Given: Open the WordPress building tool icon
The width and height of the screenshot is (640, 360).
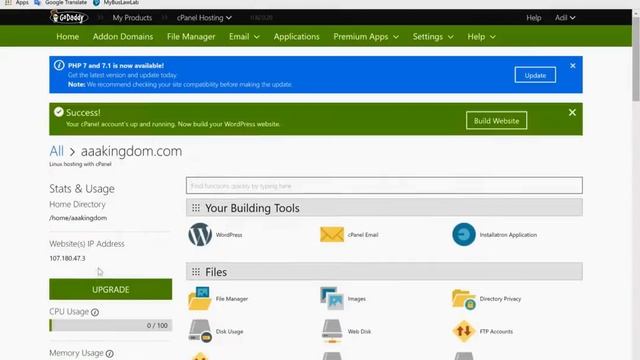Looking at the screenshot, I should 200,234.
